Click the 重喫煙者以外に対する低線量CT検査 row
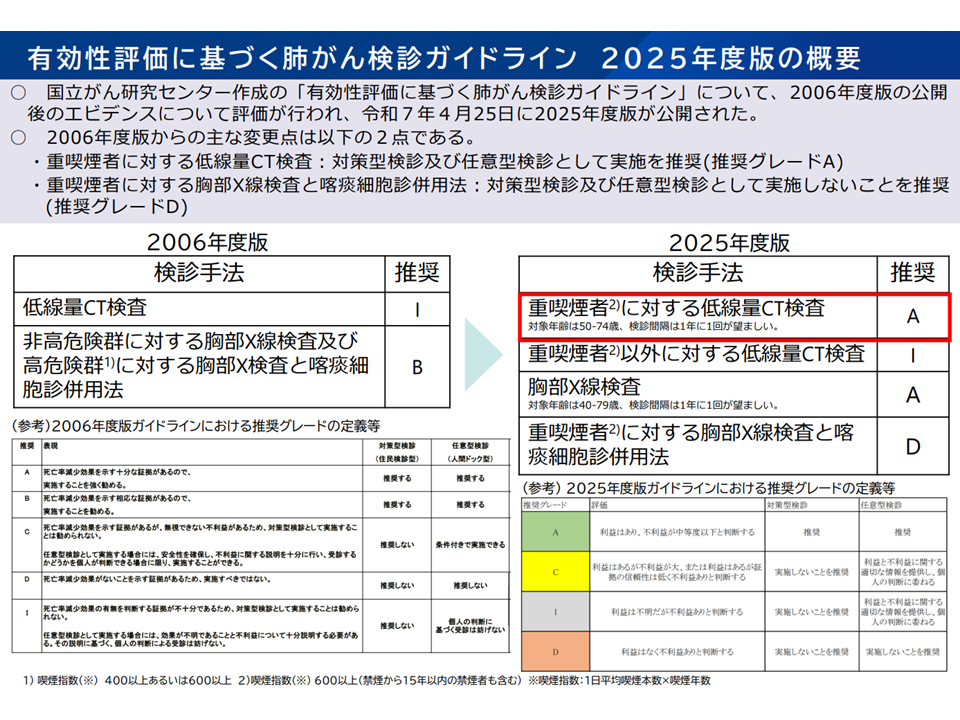The height and width of the screenshot is (720, 960). coord(698,354)
